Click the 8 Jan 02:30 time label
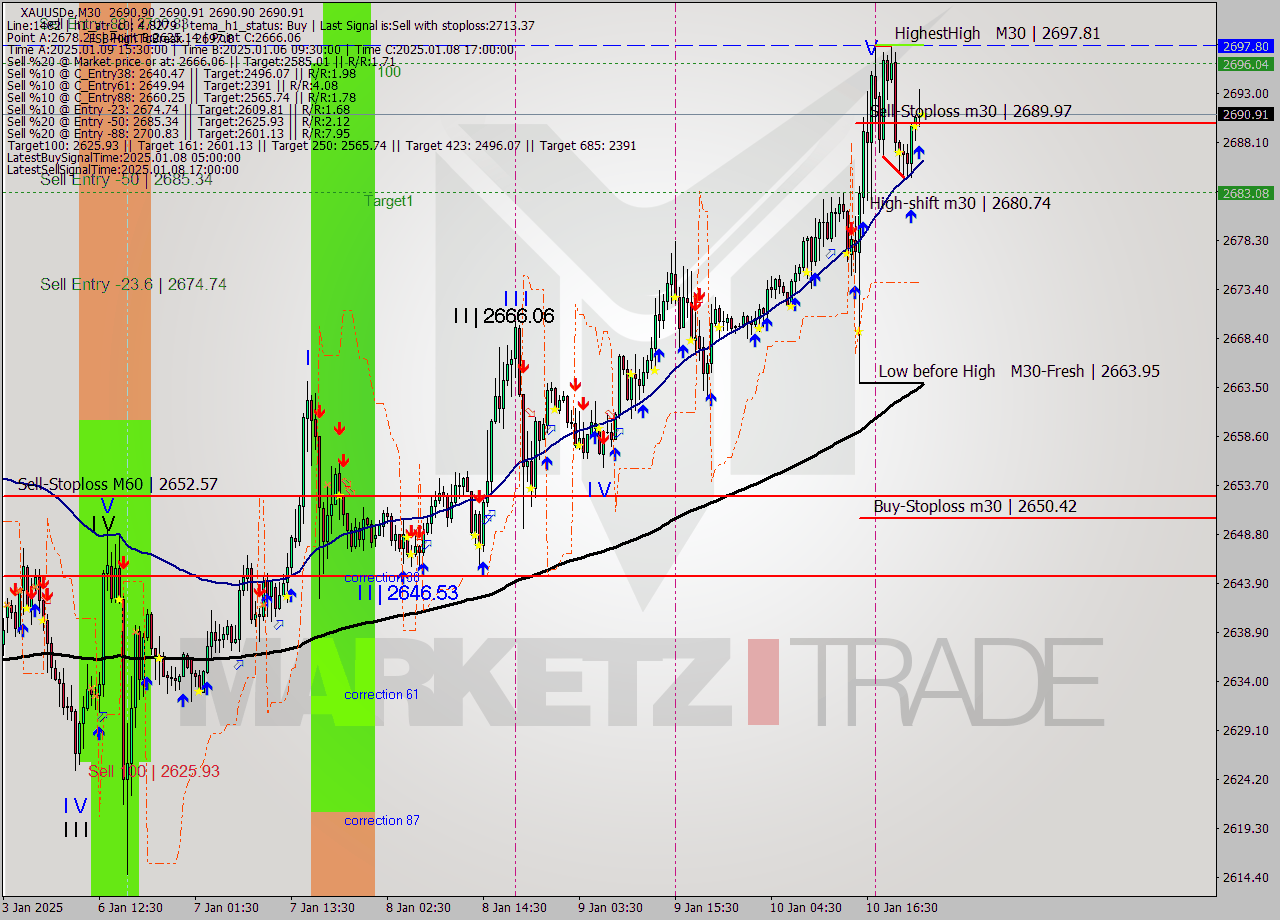Screen dimensions: 1280x920 click(x=418, y=908)
